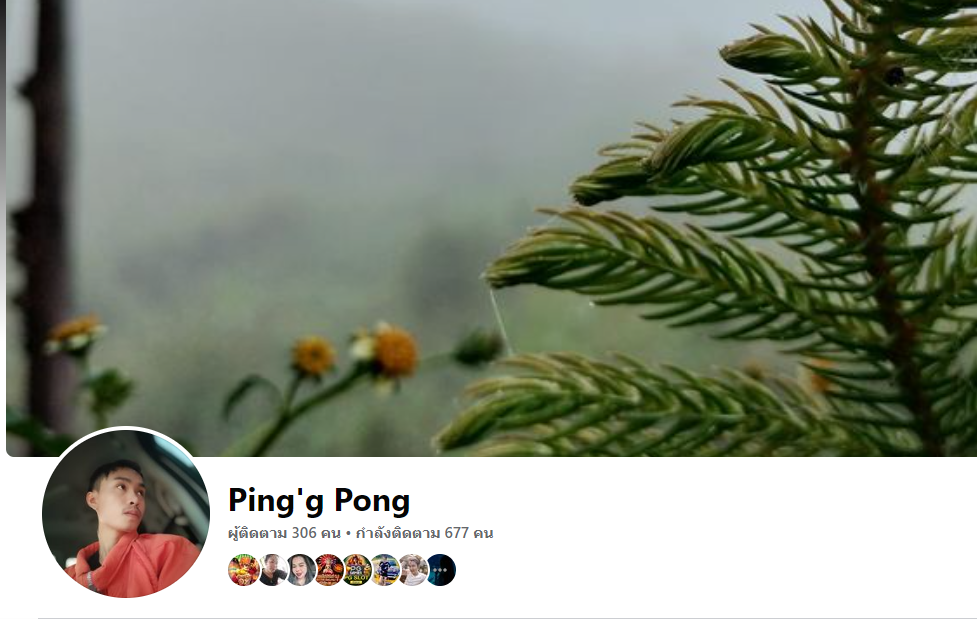Image resolution: width=977 pixels, height=625 pixels.
Task: Open the cover photo with pine branches
Action: 492,228
